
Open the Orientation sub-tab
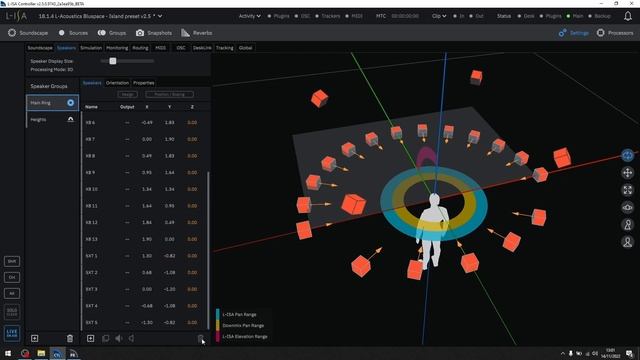click(117, 83)
